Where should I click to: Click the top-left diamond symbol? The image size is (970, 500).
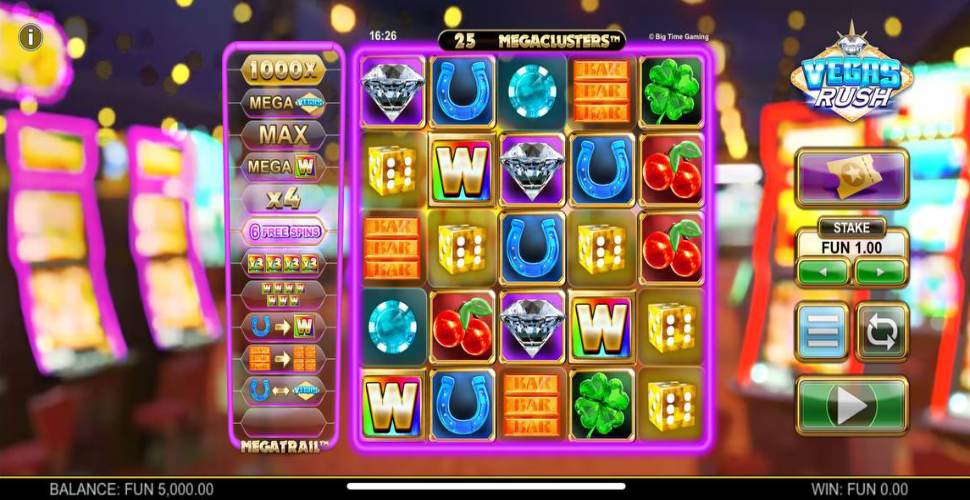393,92
